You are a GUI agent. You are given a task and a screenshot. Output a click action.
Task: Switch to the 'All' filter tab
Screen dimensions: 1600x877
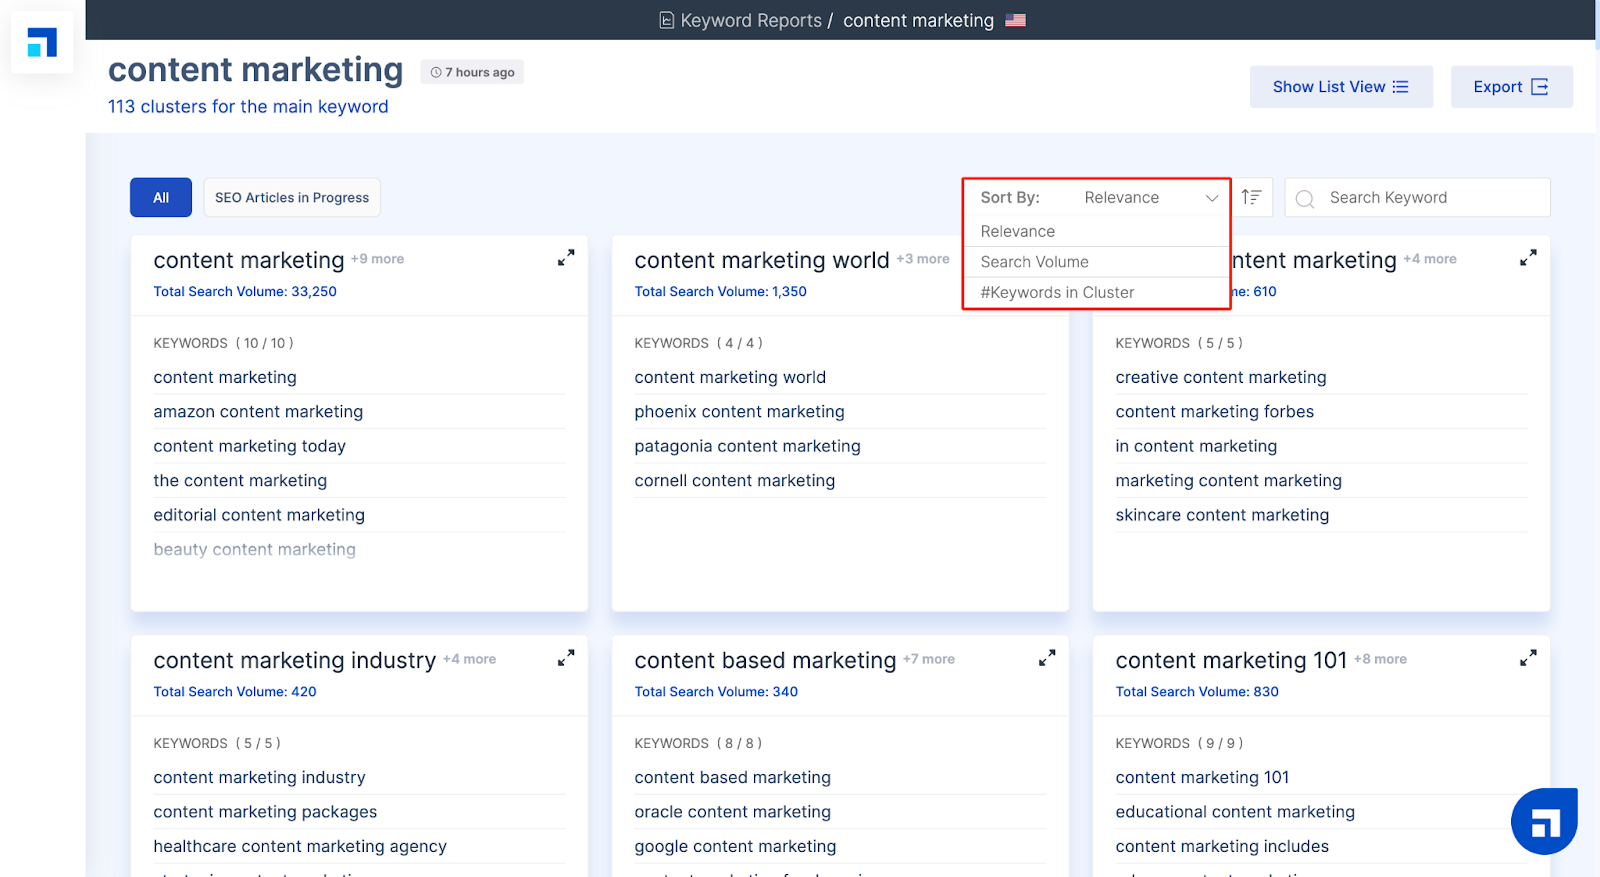(161, 198)
